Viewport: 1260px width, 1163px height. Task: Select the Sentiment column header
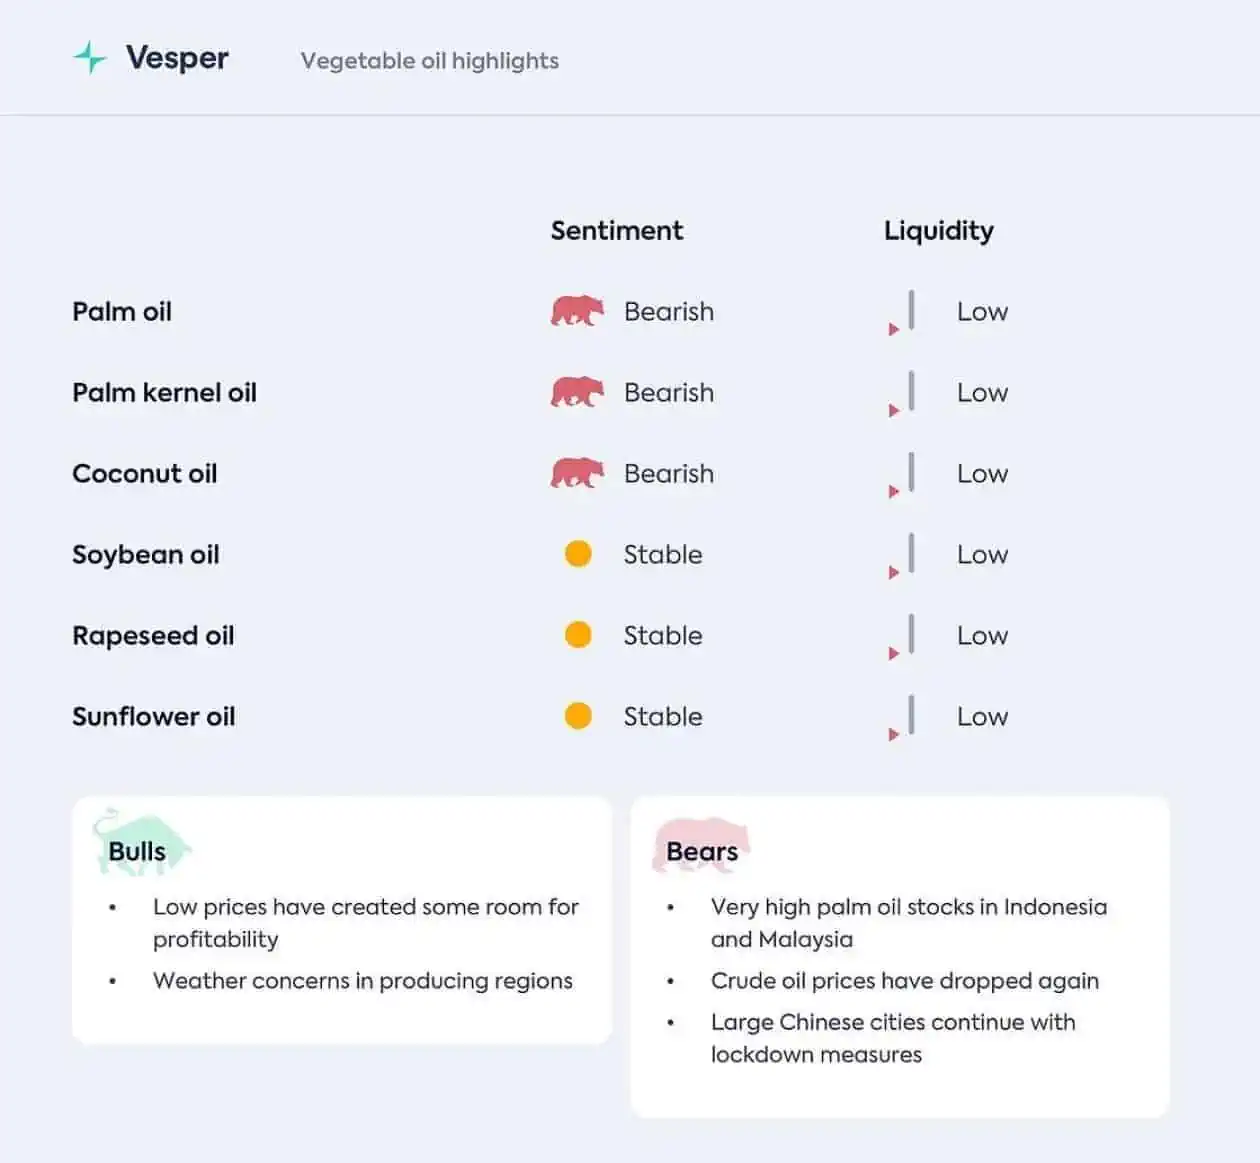pos(617,231)
